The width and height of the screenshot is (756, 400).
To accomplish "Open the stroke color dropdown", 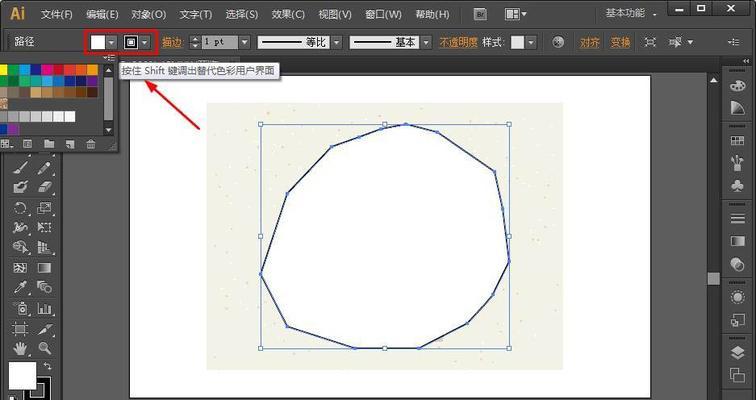I will click(x=146, y=43).
